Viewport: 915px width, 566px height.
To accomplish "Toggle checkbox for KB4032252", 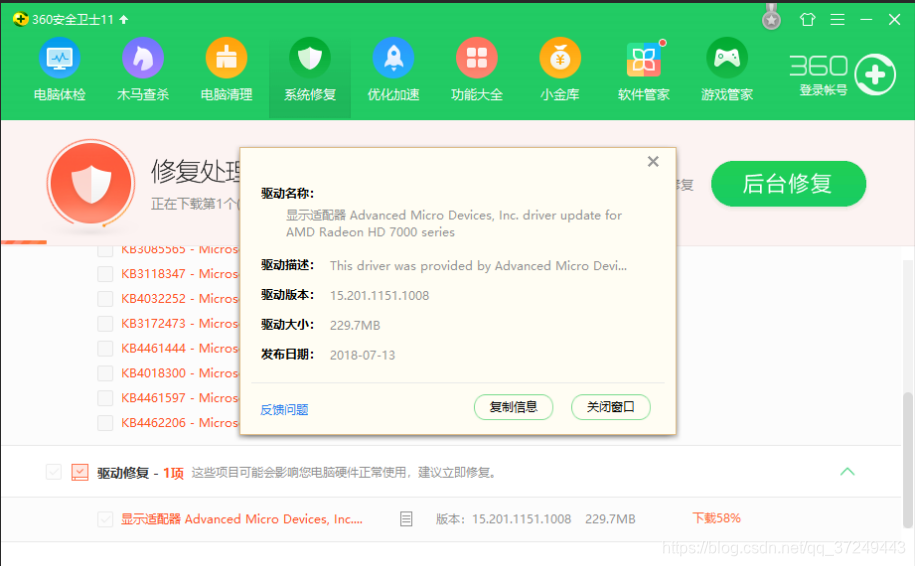I will click(x=105, y=299).
